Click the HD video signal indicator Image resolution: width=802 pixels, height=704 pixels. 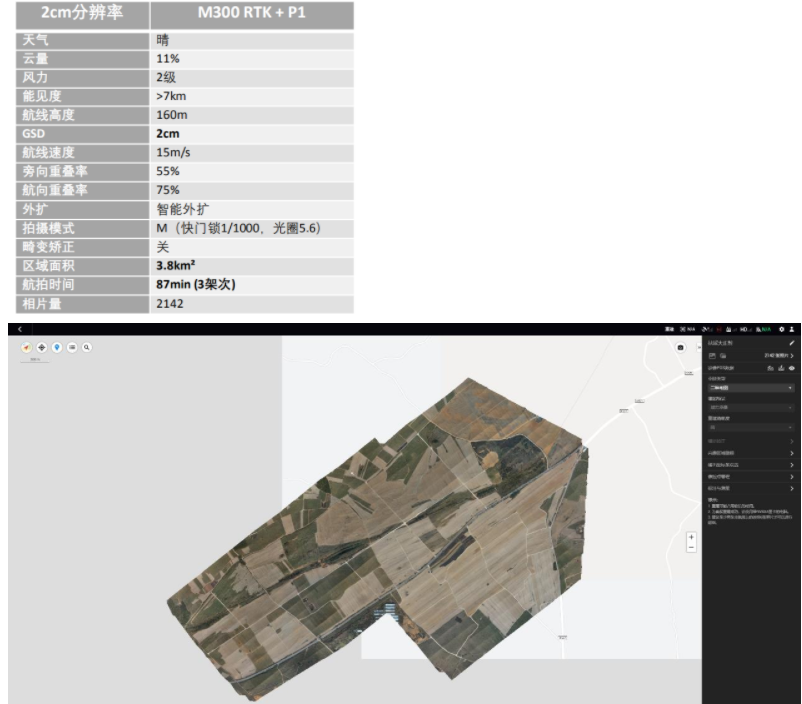(746, 329)
